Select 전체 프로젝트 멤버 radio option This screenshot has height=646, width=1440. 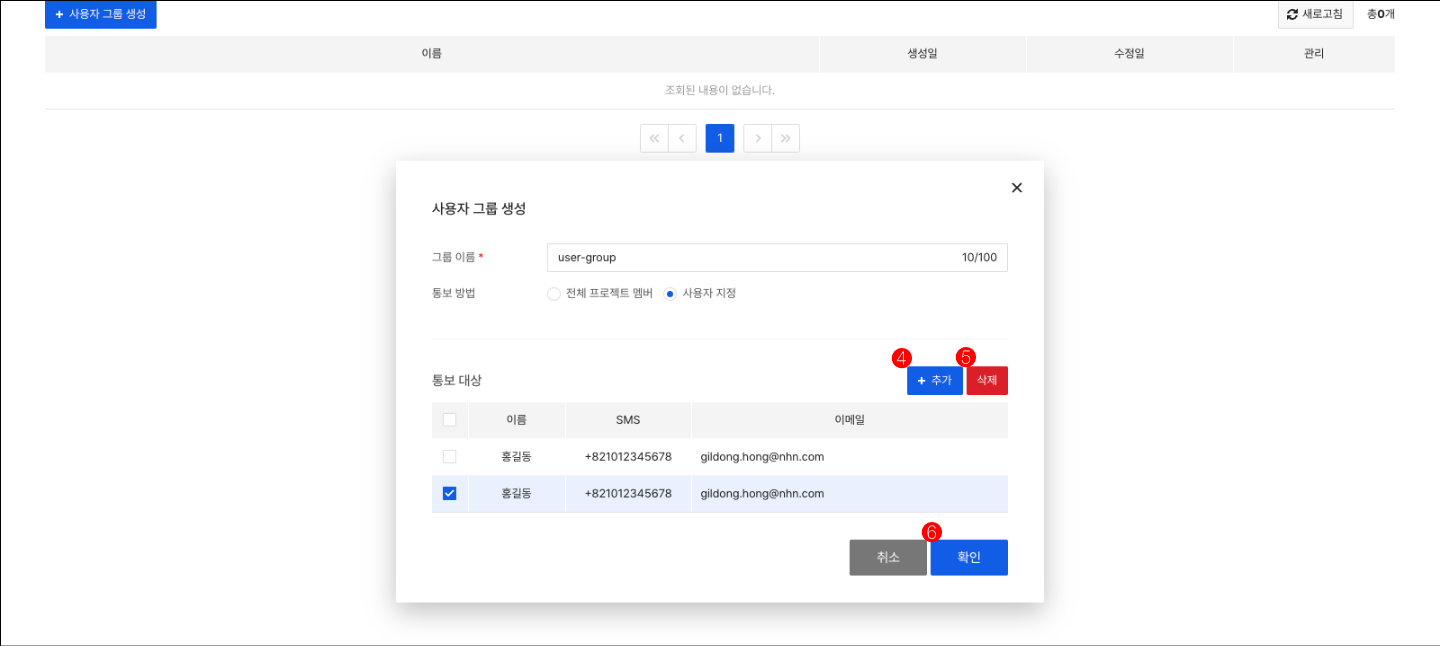554,294
